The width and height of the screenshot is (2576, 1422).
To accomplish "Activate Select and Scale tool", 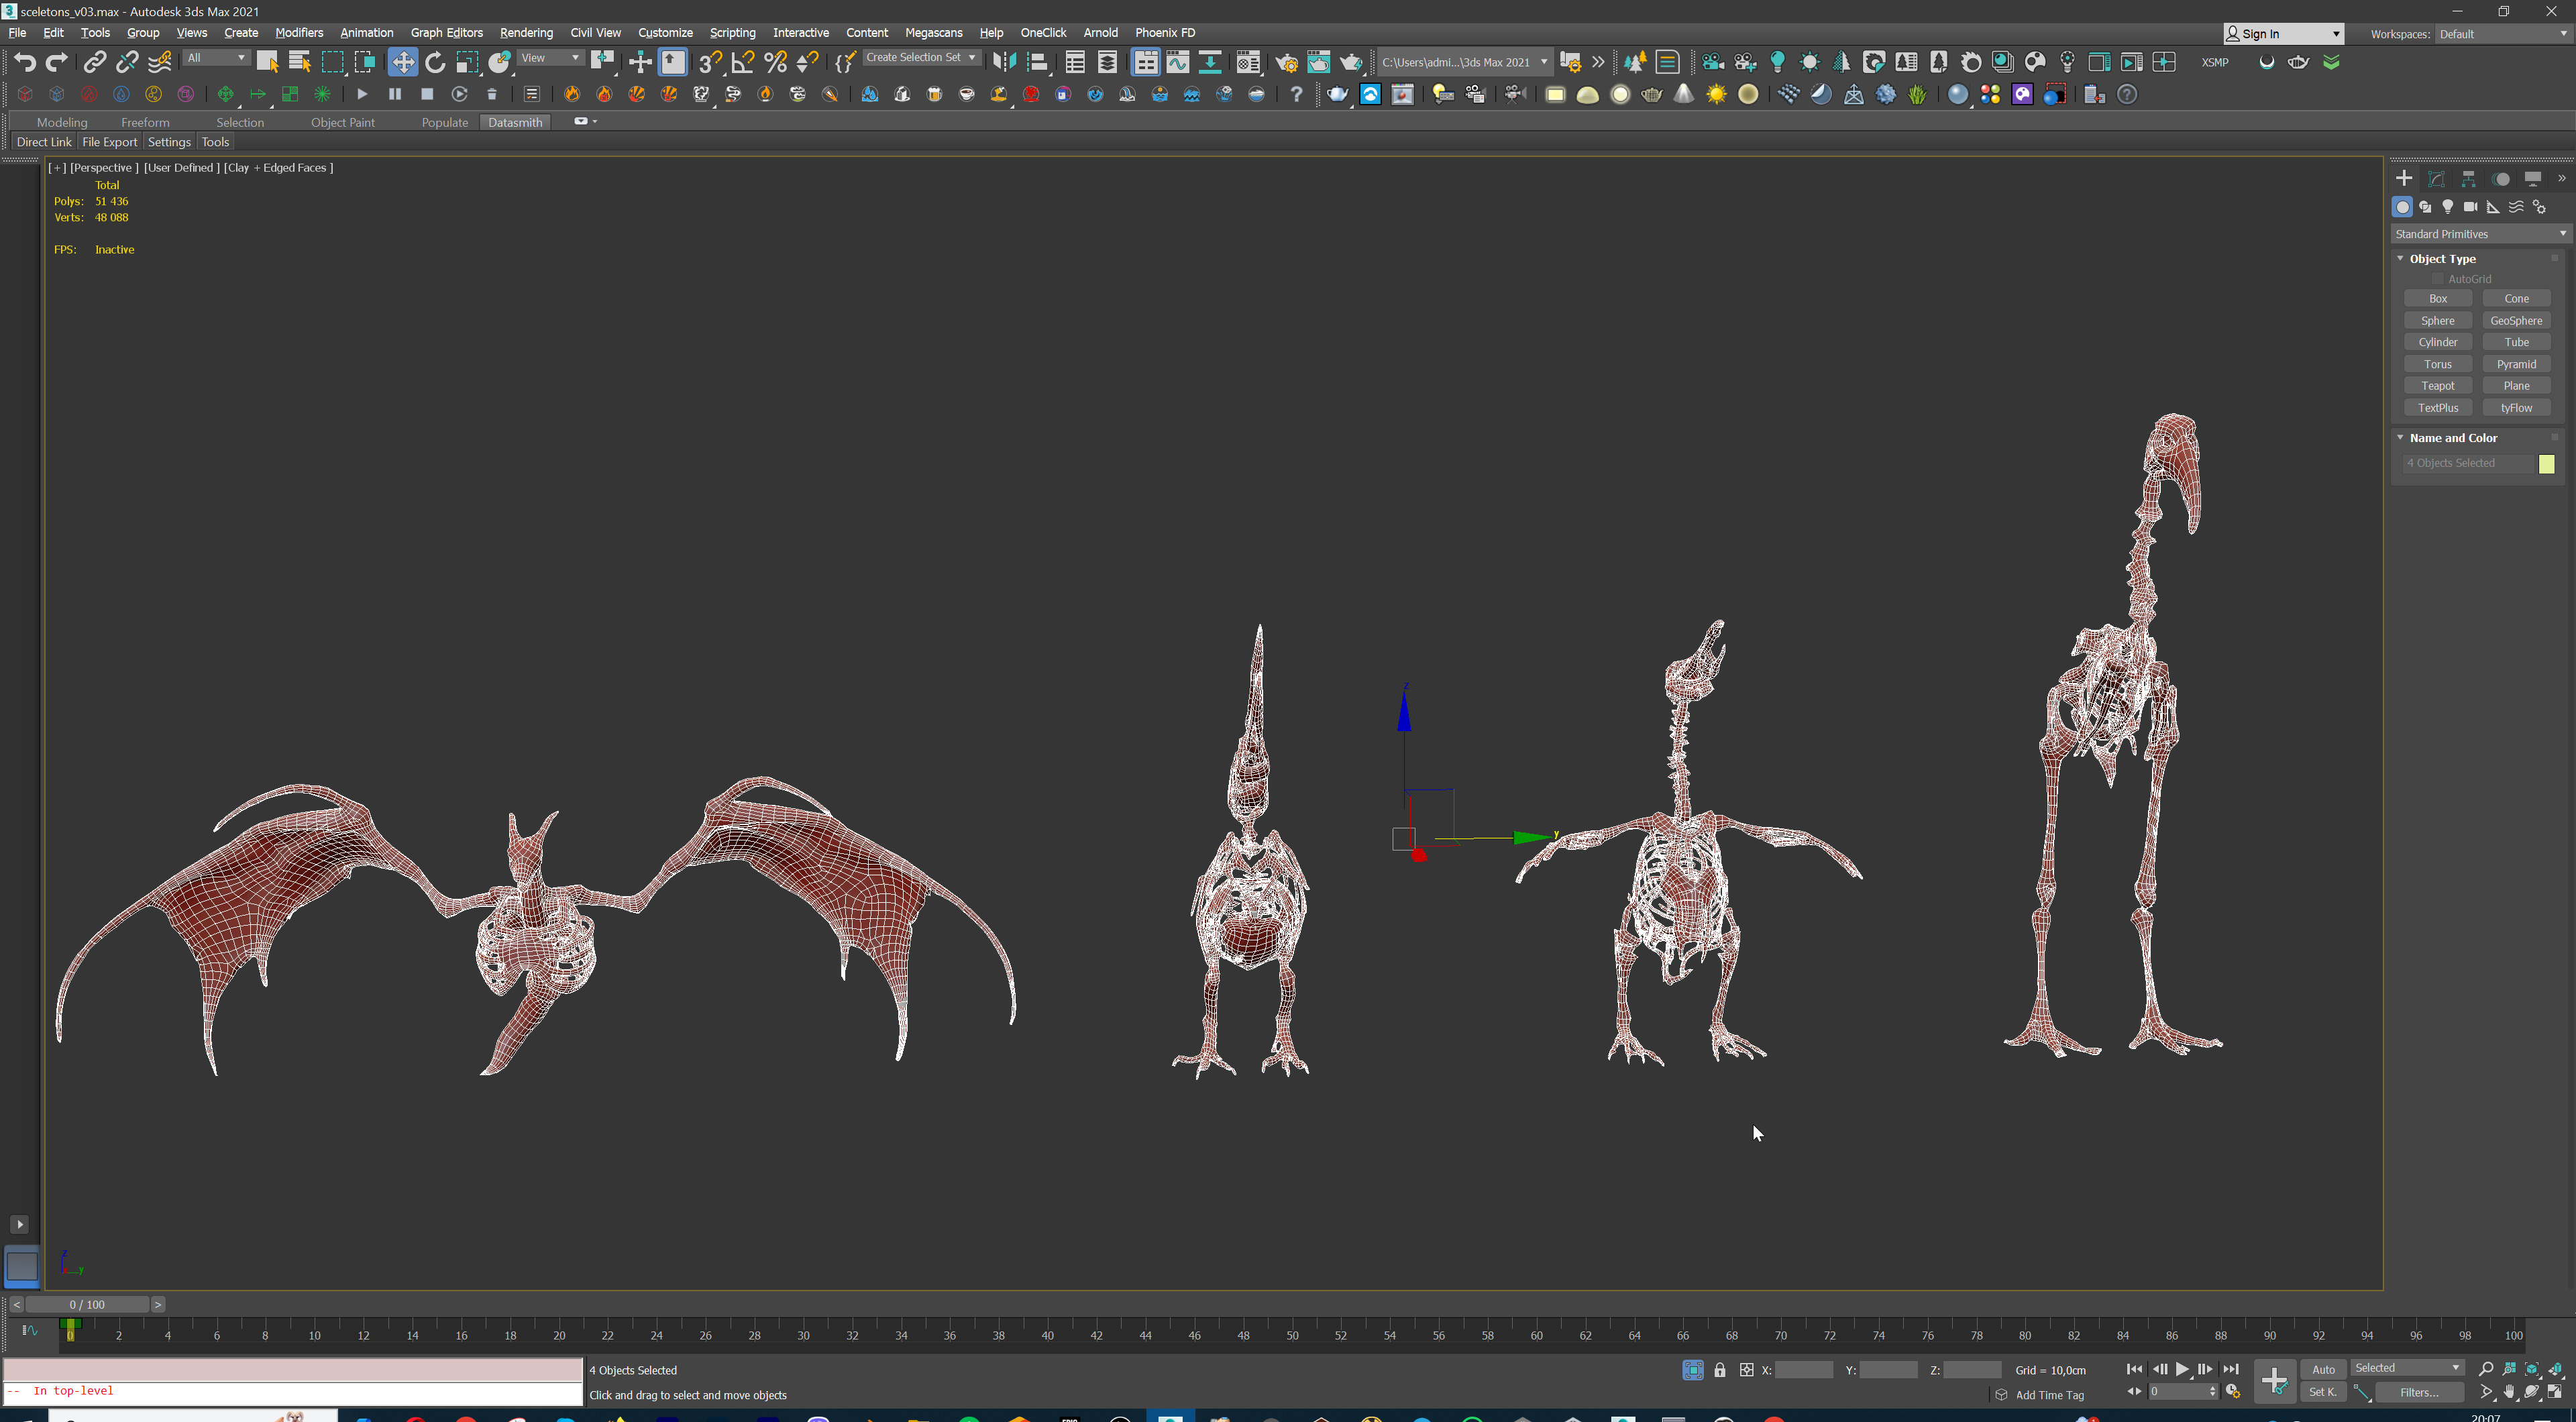I will coord(467,62).
